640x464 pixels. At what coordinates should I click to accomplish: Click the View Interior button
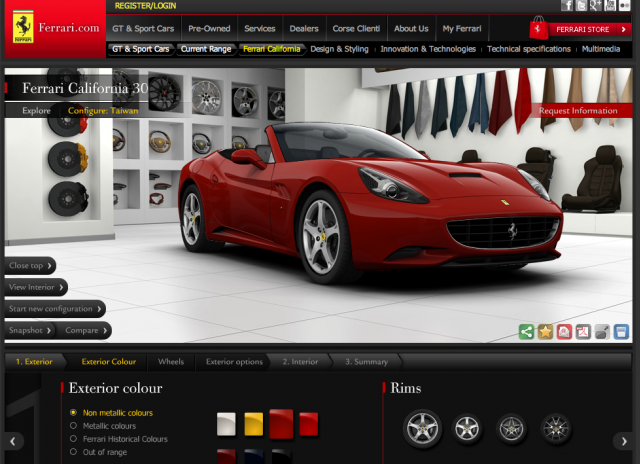(36, 287)
